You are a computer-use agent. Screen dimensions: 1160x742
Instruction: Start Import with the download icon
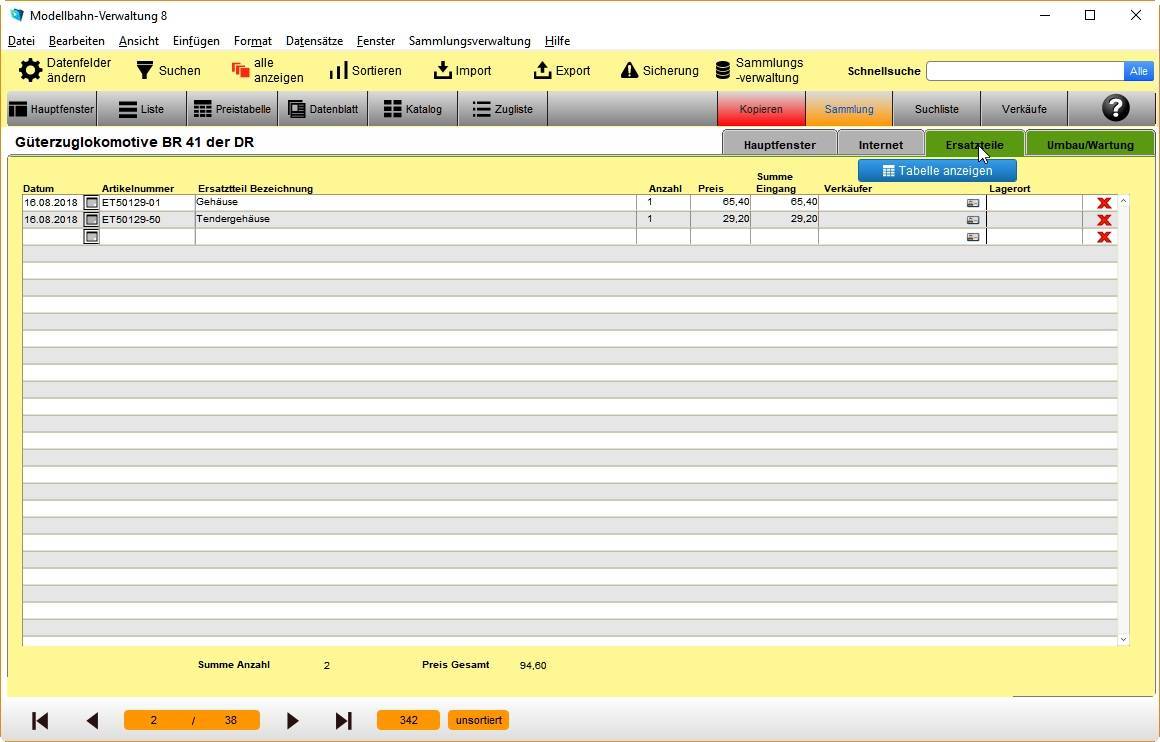pos(442,71)
